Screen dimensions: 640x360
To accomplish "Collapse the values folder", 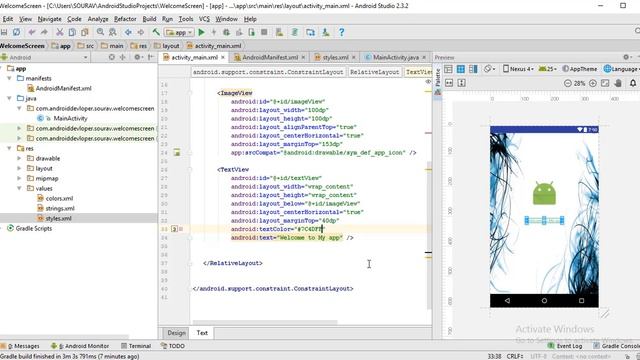I will pos(19,188).
